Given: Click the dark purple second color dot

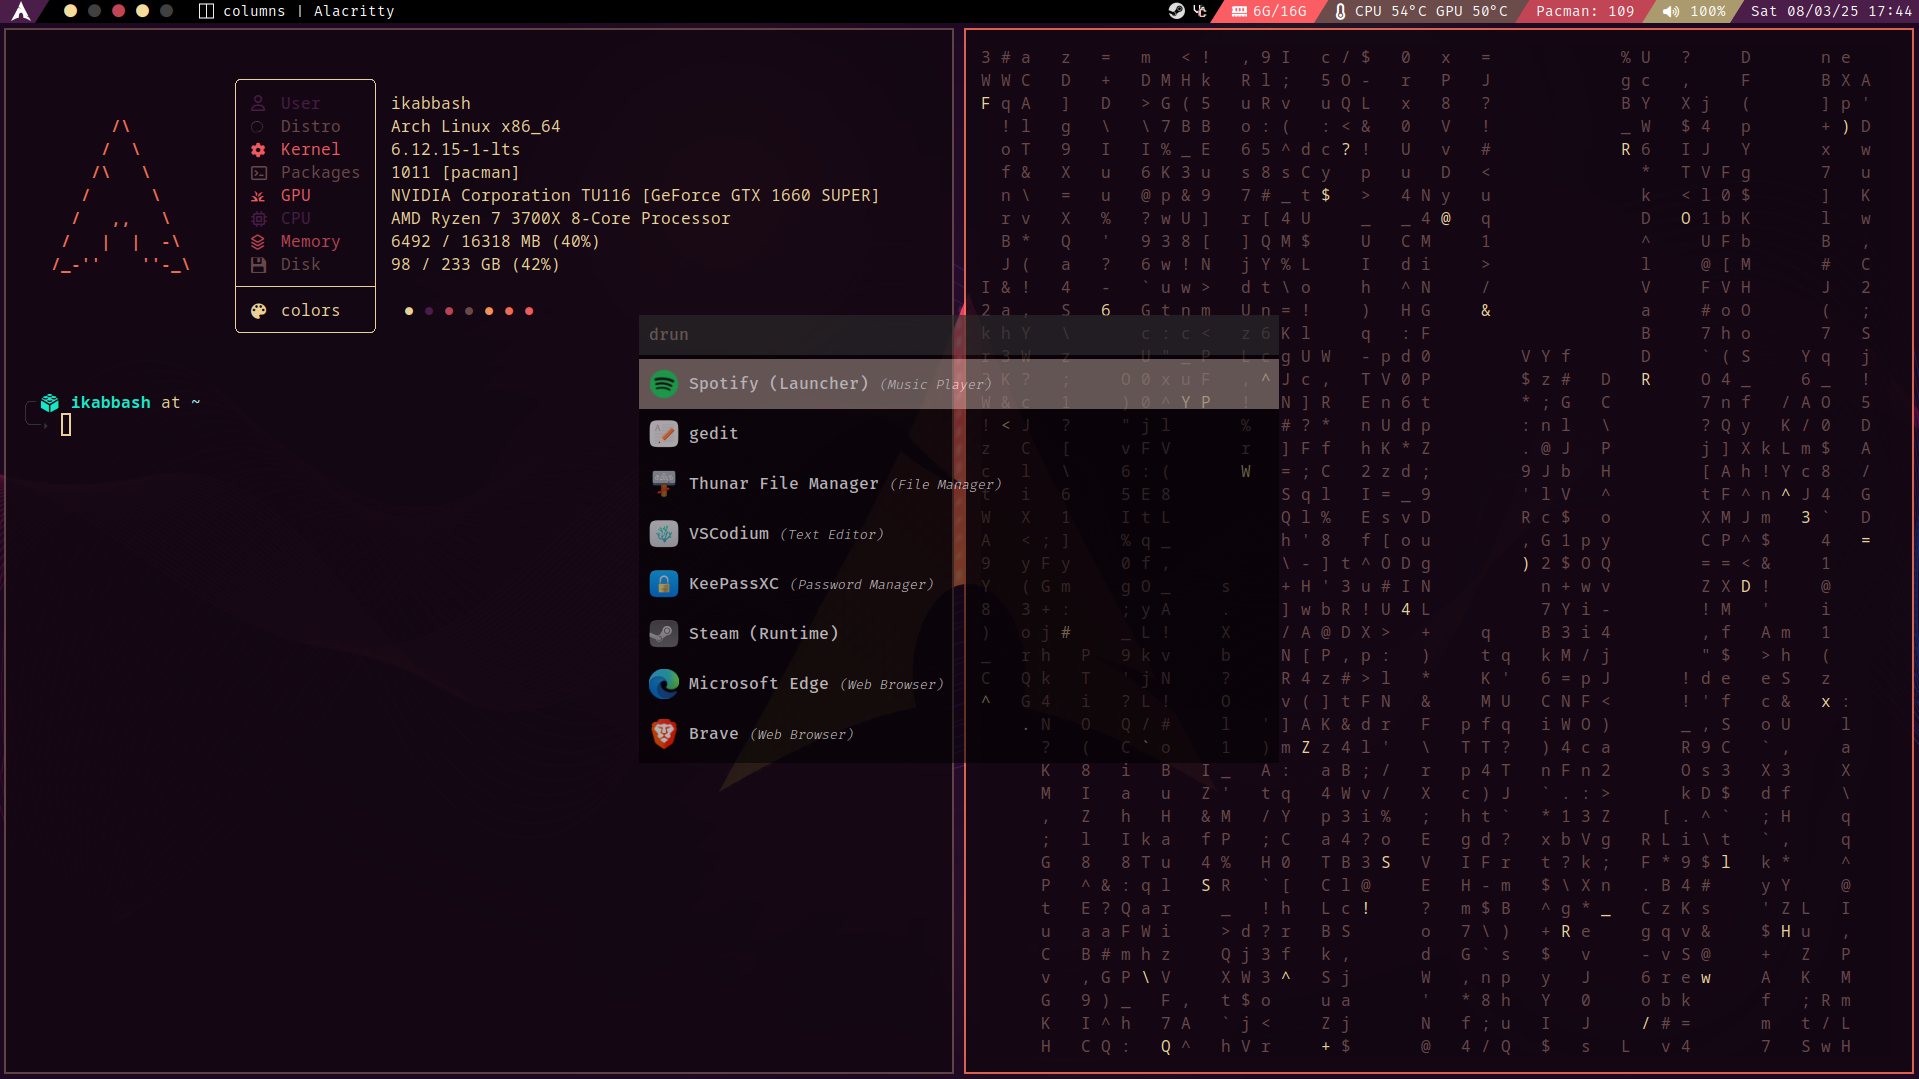Looking at the screenshot, I should pyautogui.click(x=429, y=311).
